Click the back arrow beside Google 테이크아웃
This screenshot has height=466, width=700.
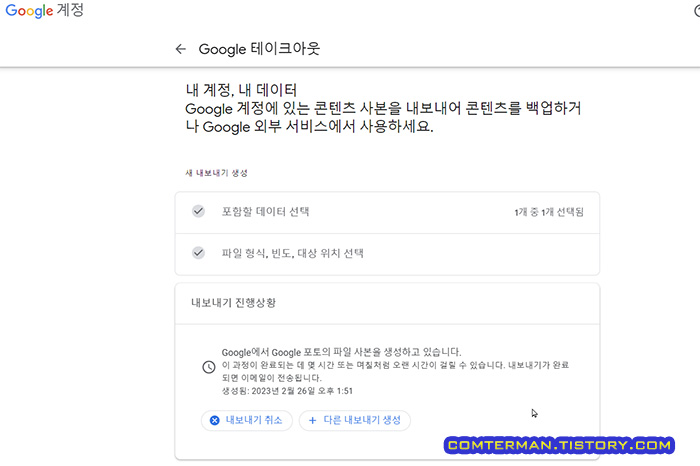[x=180, y=49]
